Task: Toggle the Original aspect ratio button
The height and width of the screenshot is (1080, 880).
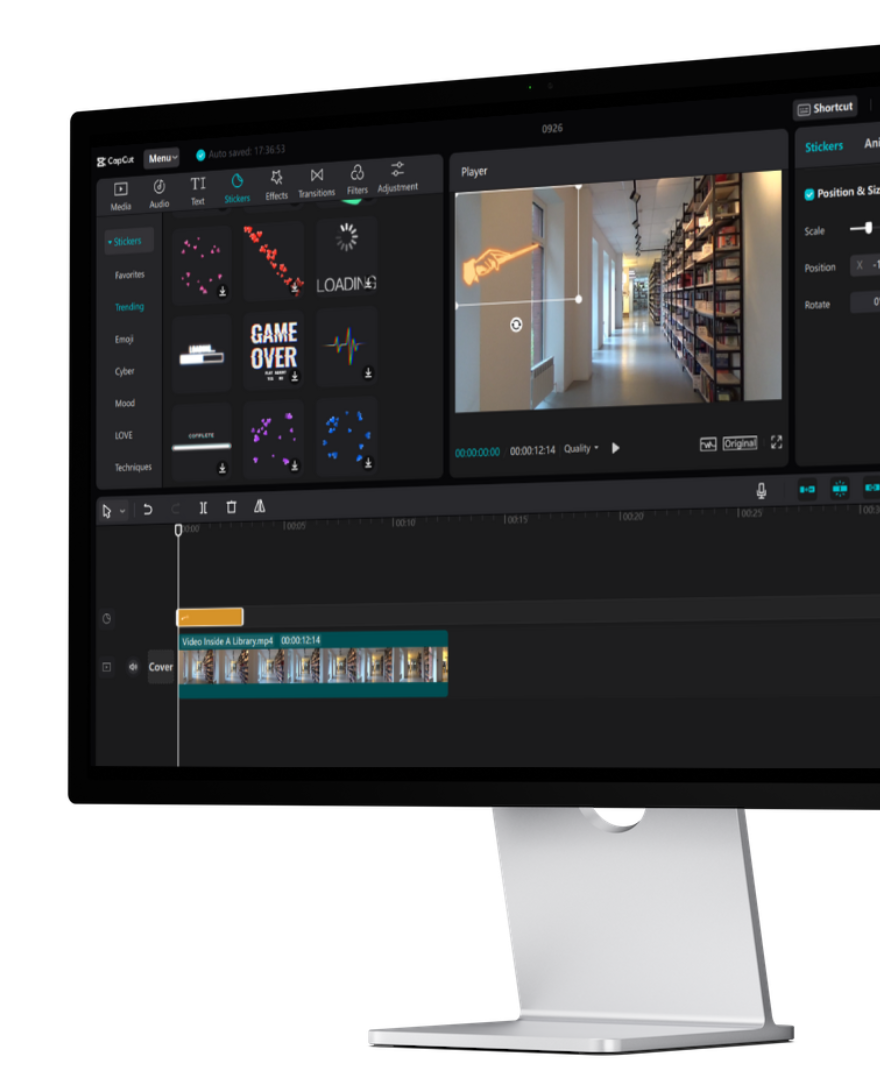Action: pos(740,443)
